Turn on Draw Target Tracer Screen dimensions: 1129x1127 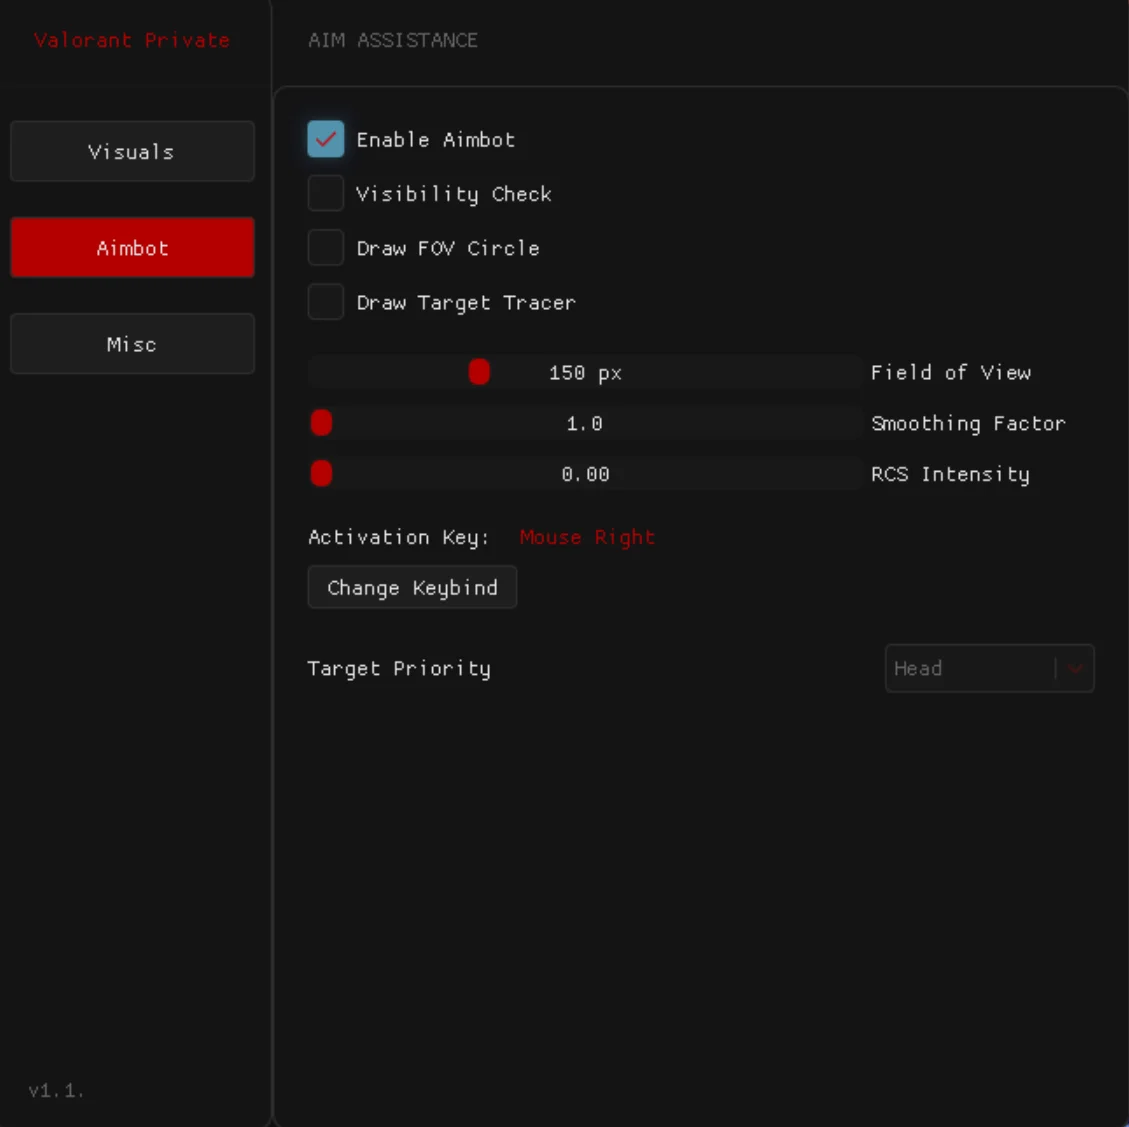(x=326, y=302)
